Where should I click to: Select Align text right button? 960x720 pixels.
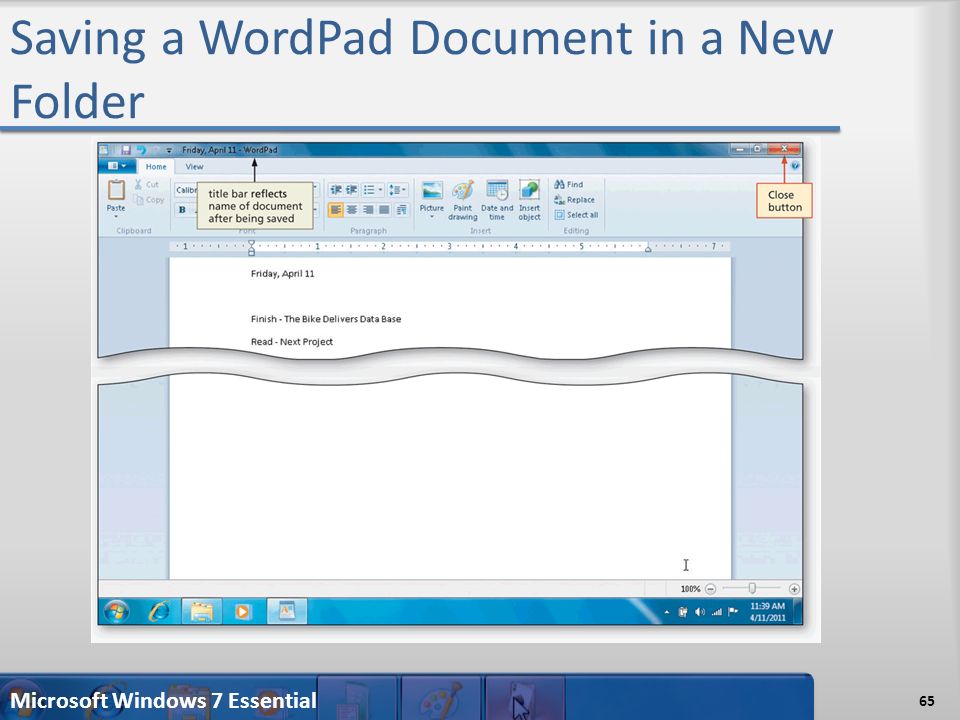[x=368, y=210]
